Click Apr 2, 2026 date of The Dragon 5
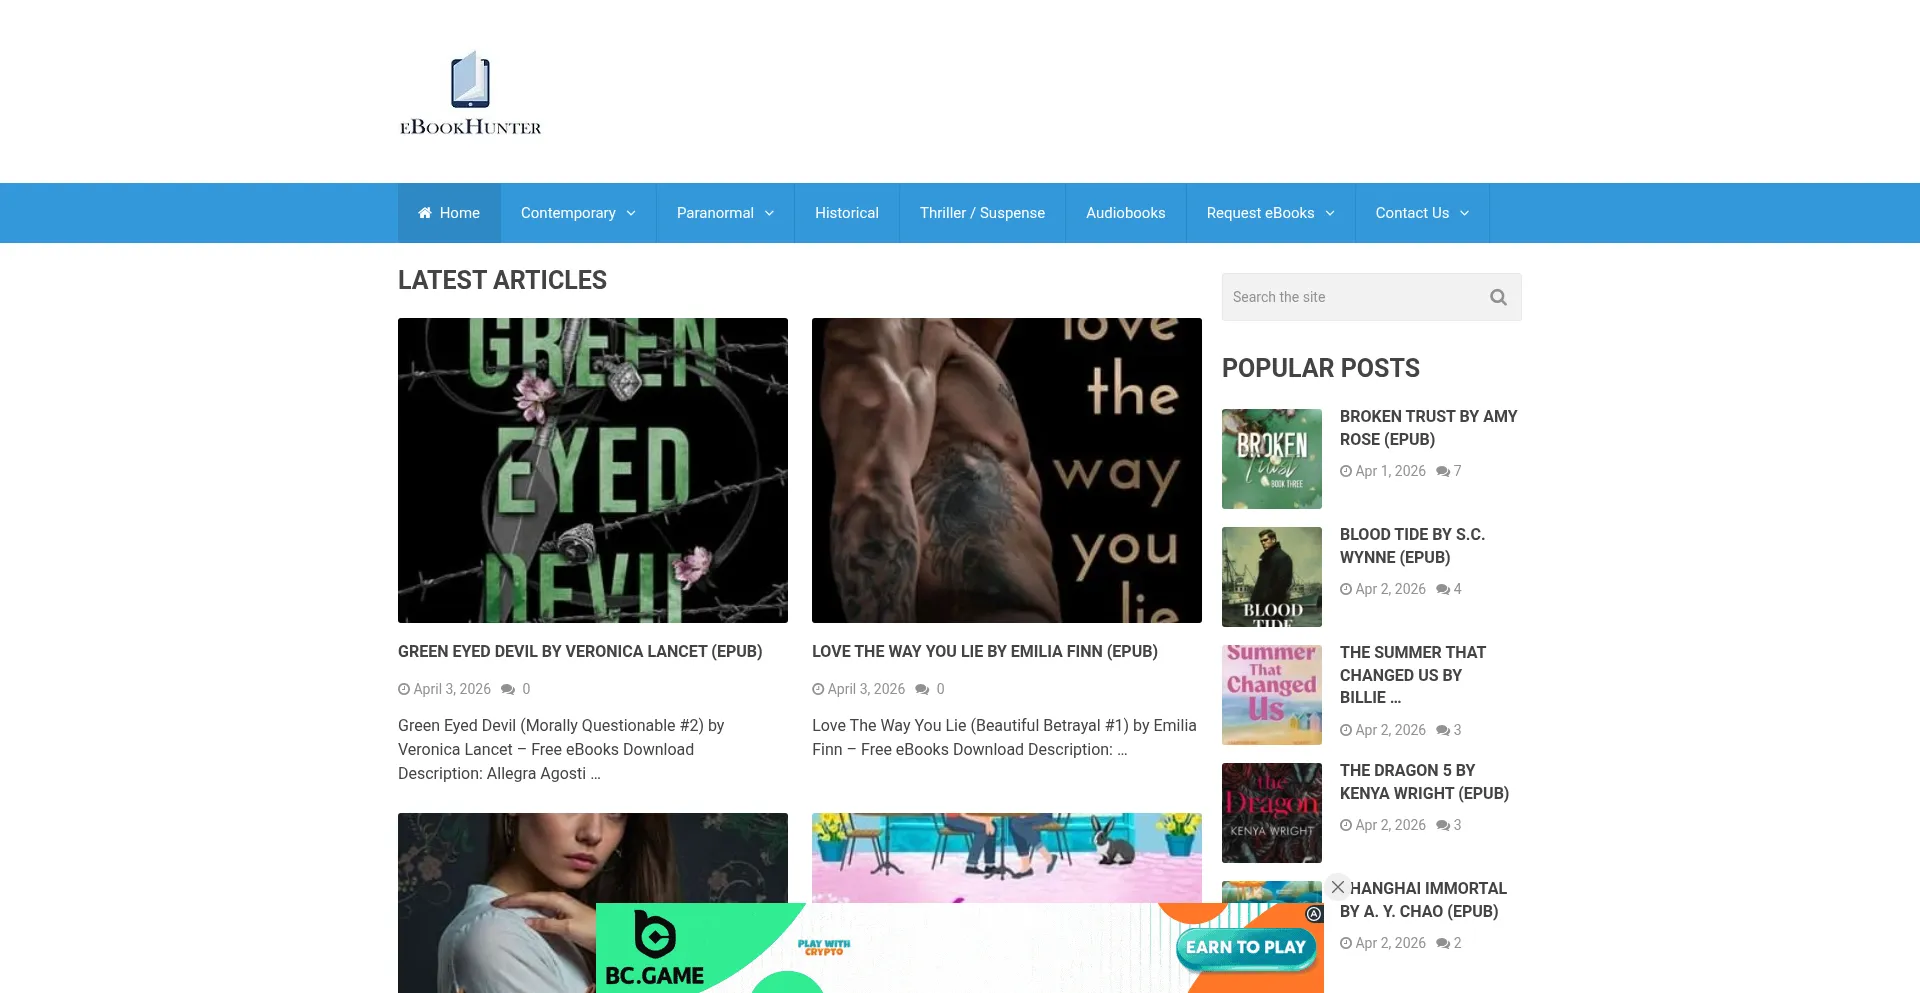The height and width of the screenshot is (993, 1920). (x=1390, y=825)
